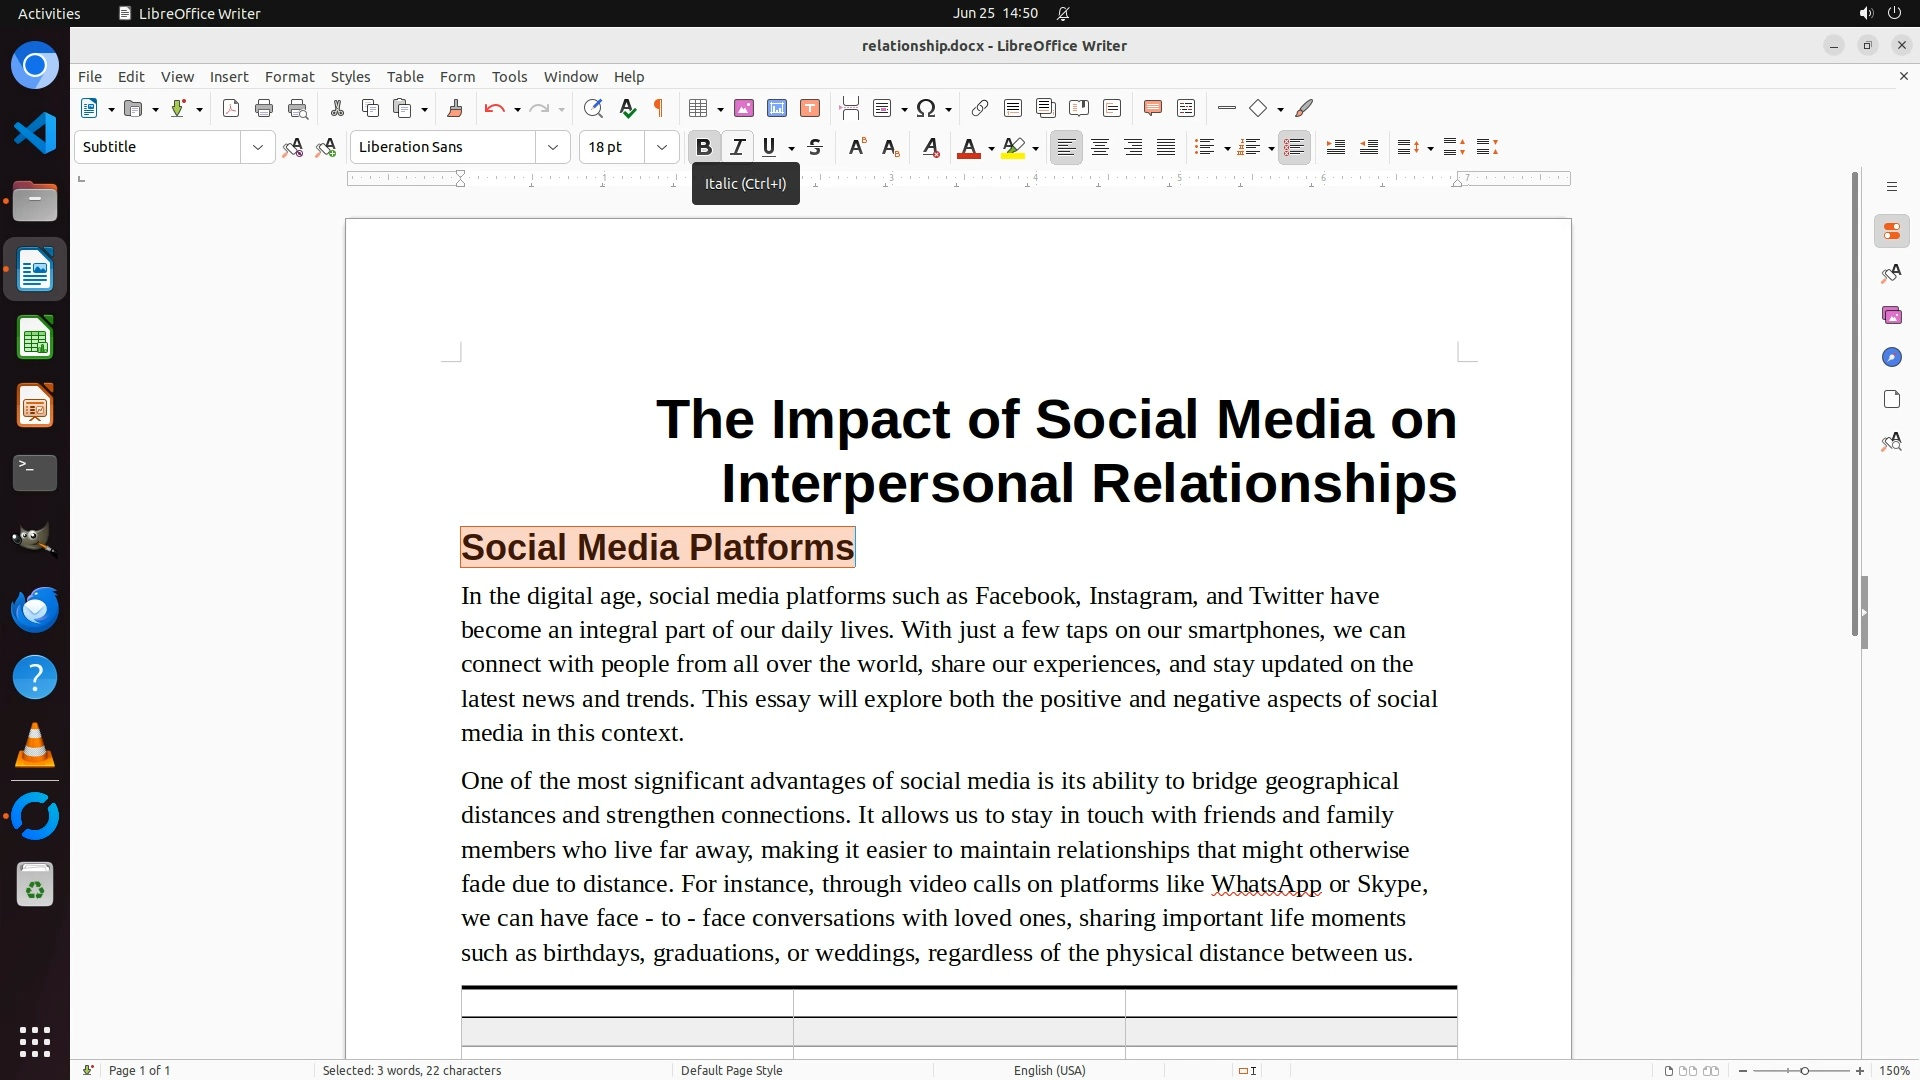Expand the 18 pt font size list

pos(661,148)
